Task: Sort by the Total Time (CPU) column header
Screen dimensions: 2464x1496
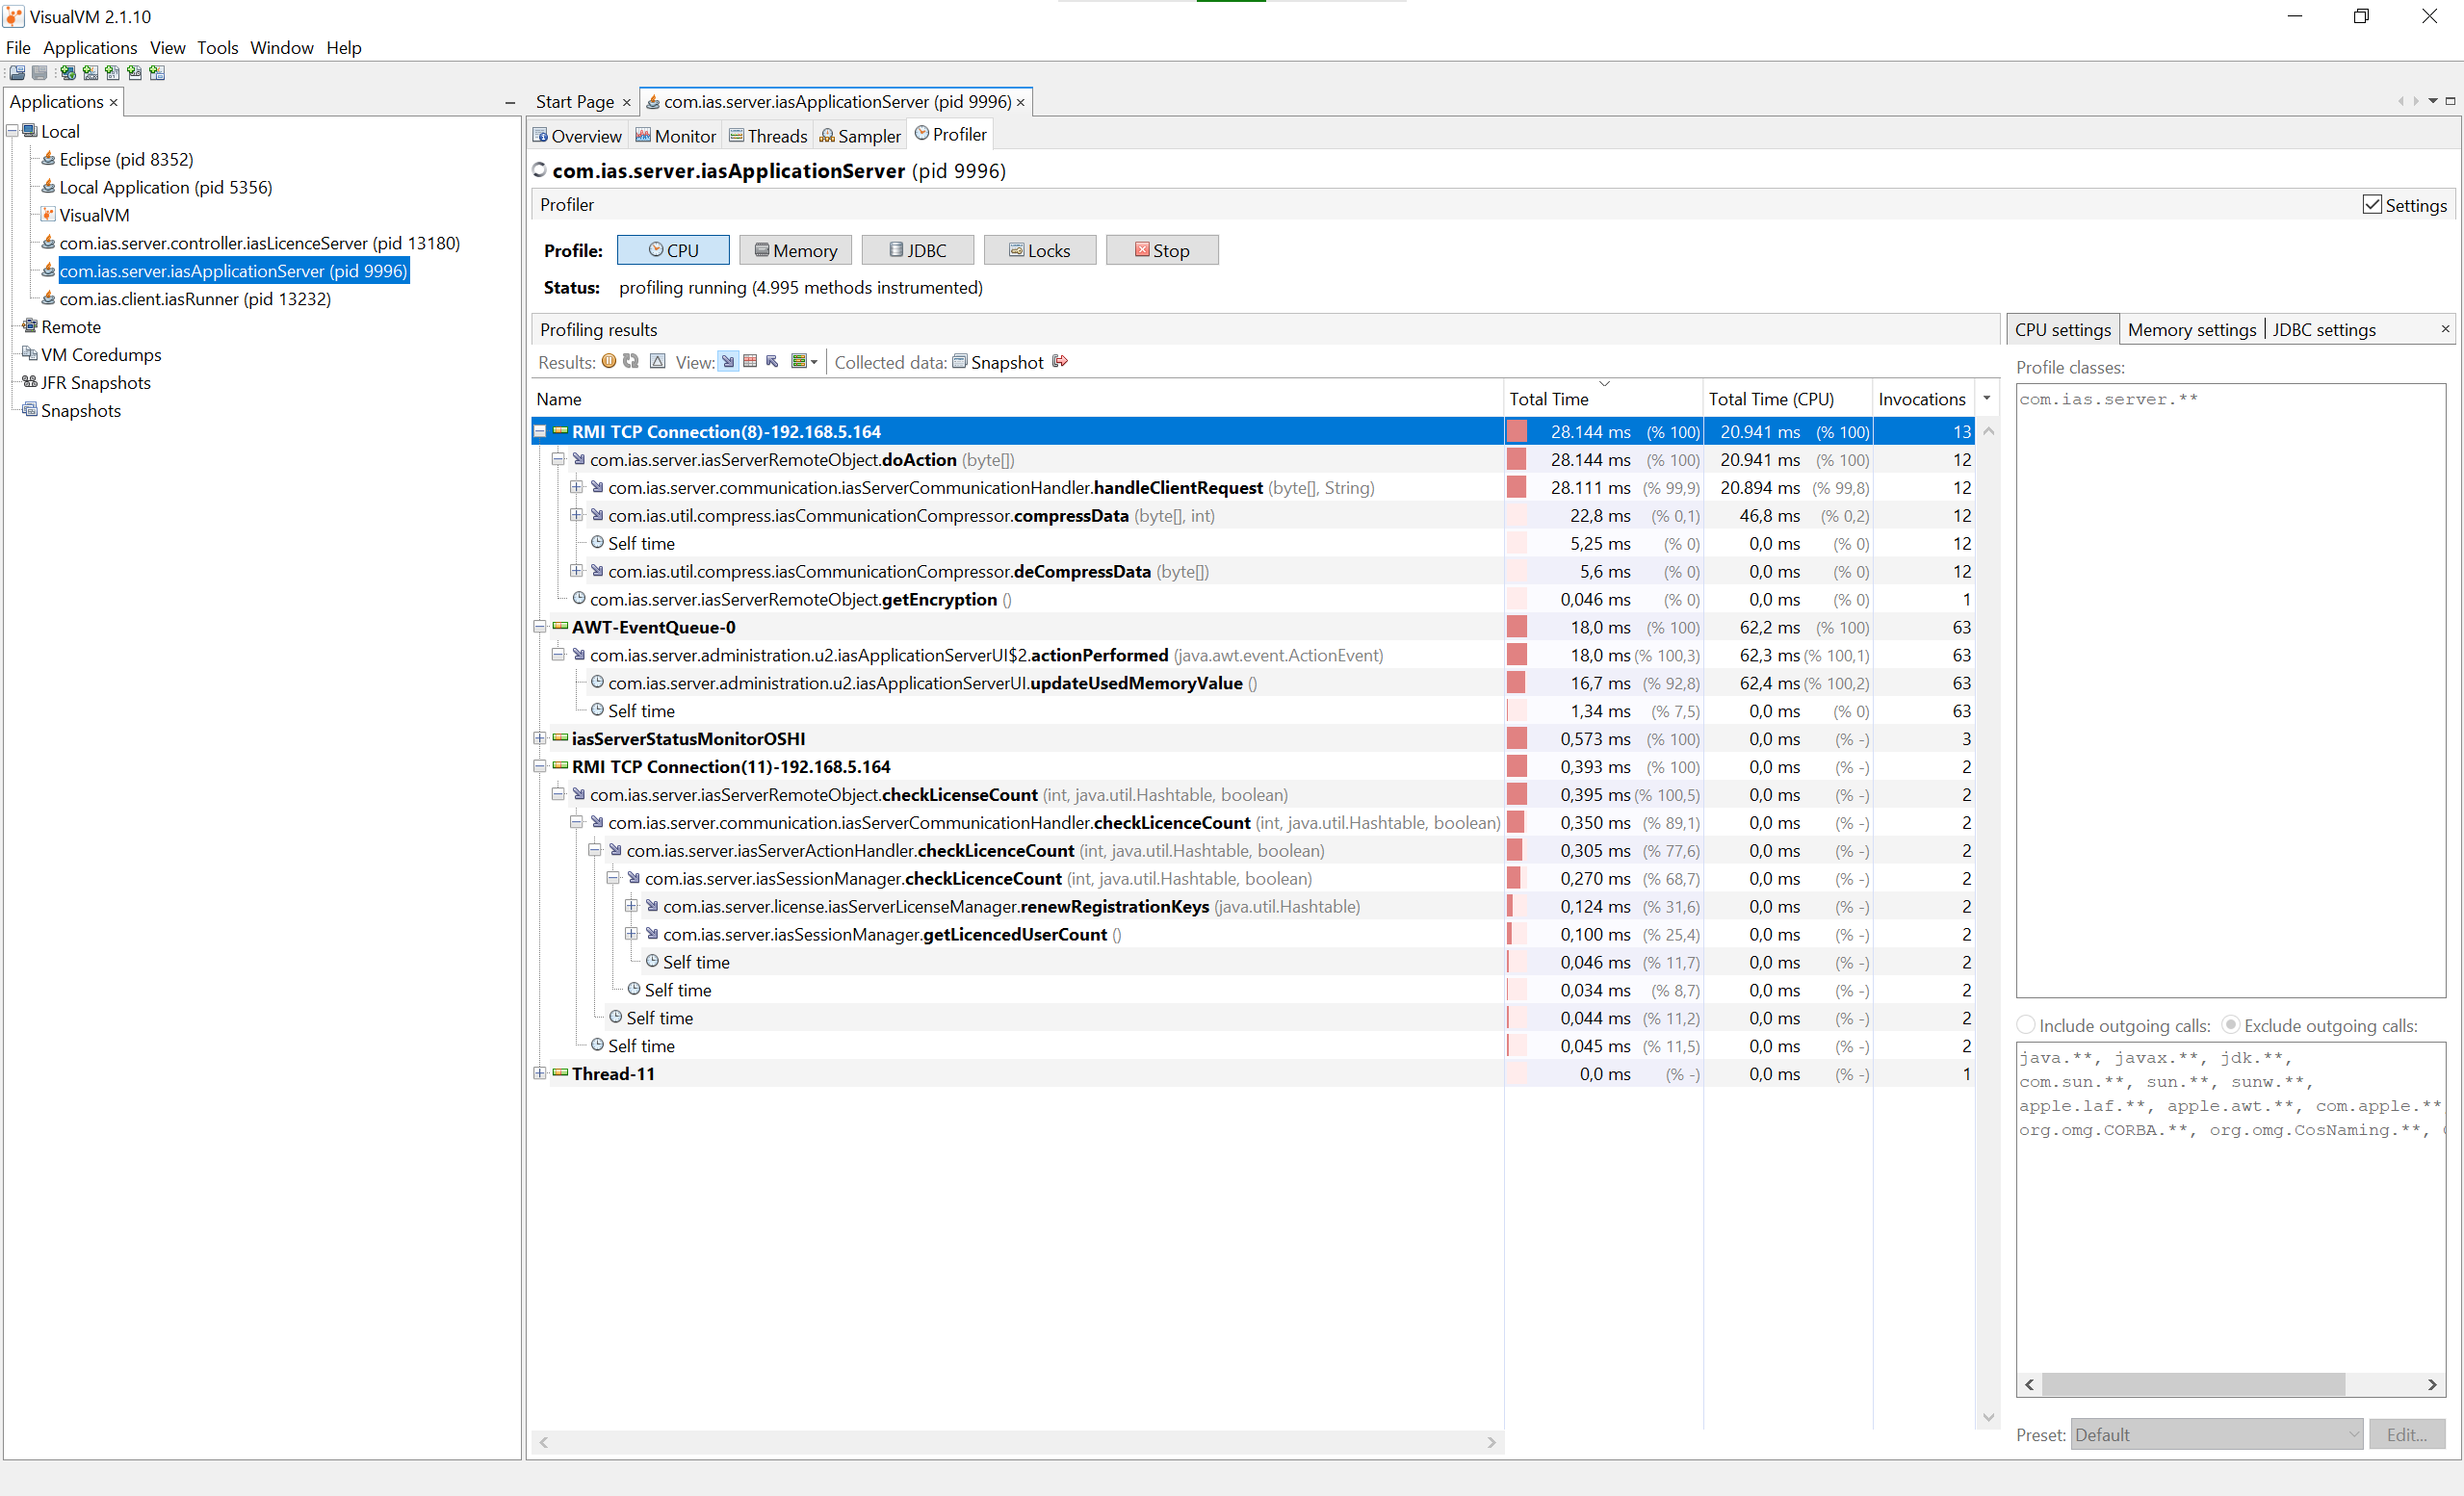Action: click(1787, 399)
